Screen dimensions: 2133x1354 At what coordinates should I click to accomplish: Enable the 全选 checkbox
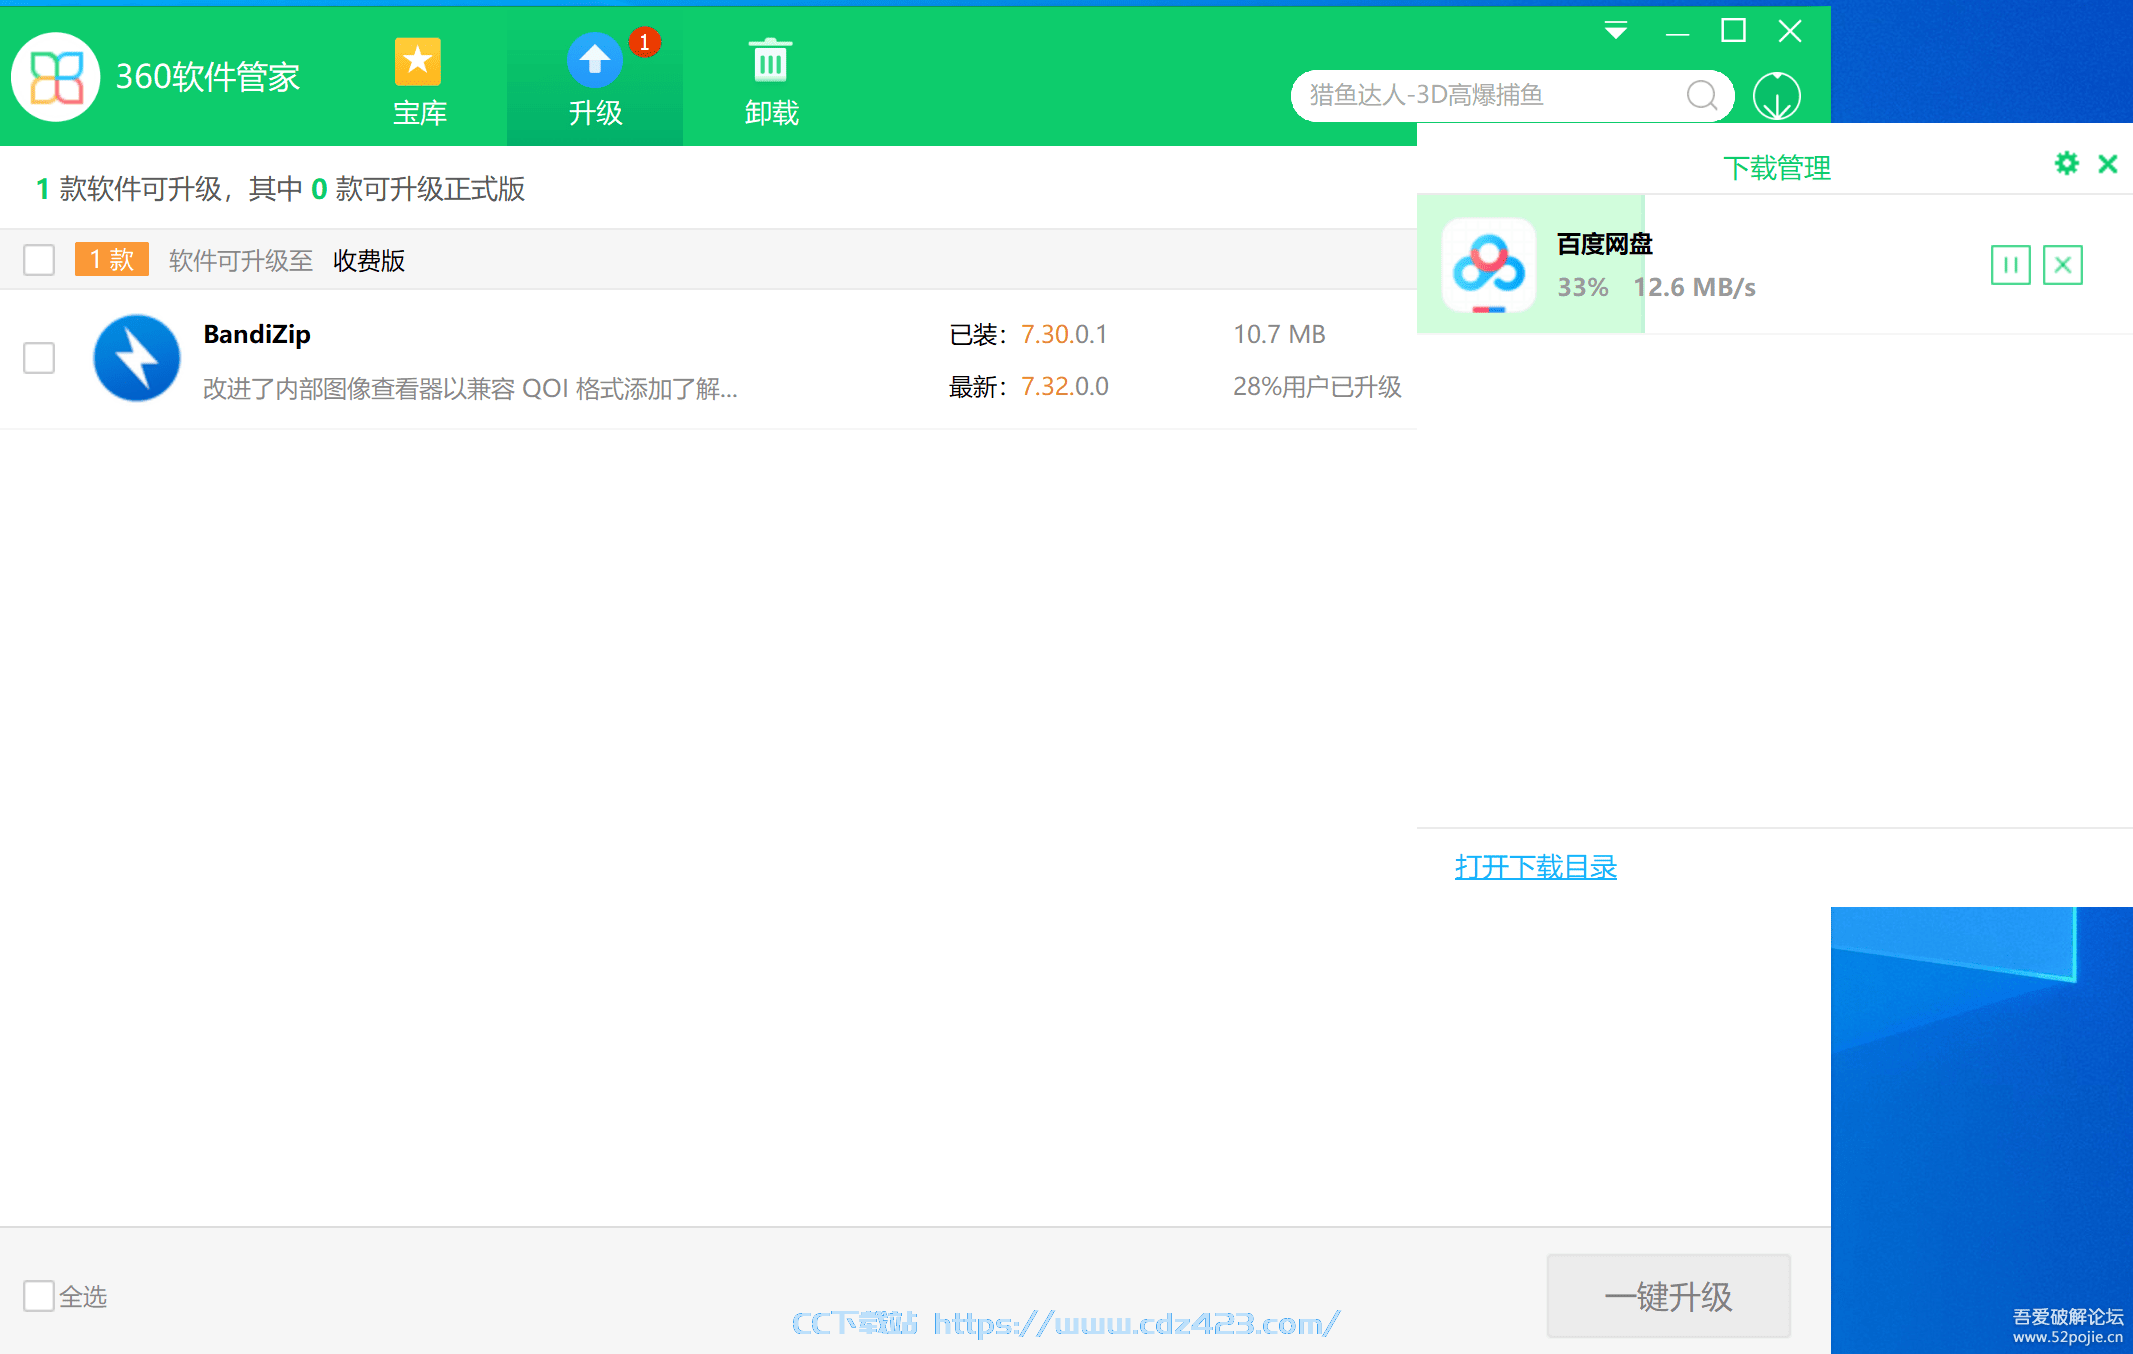39,1296
